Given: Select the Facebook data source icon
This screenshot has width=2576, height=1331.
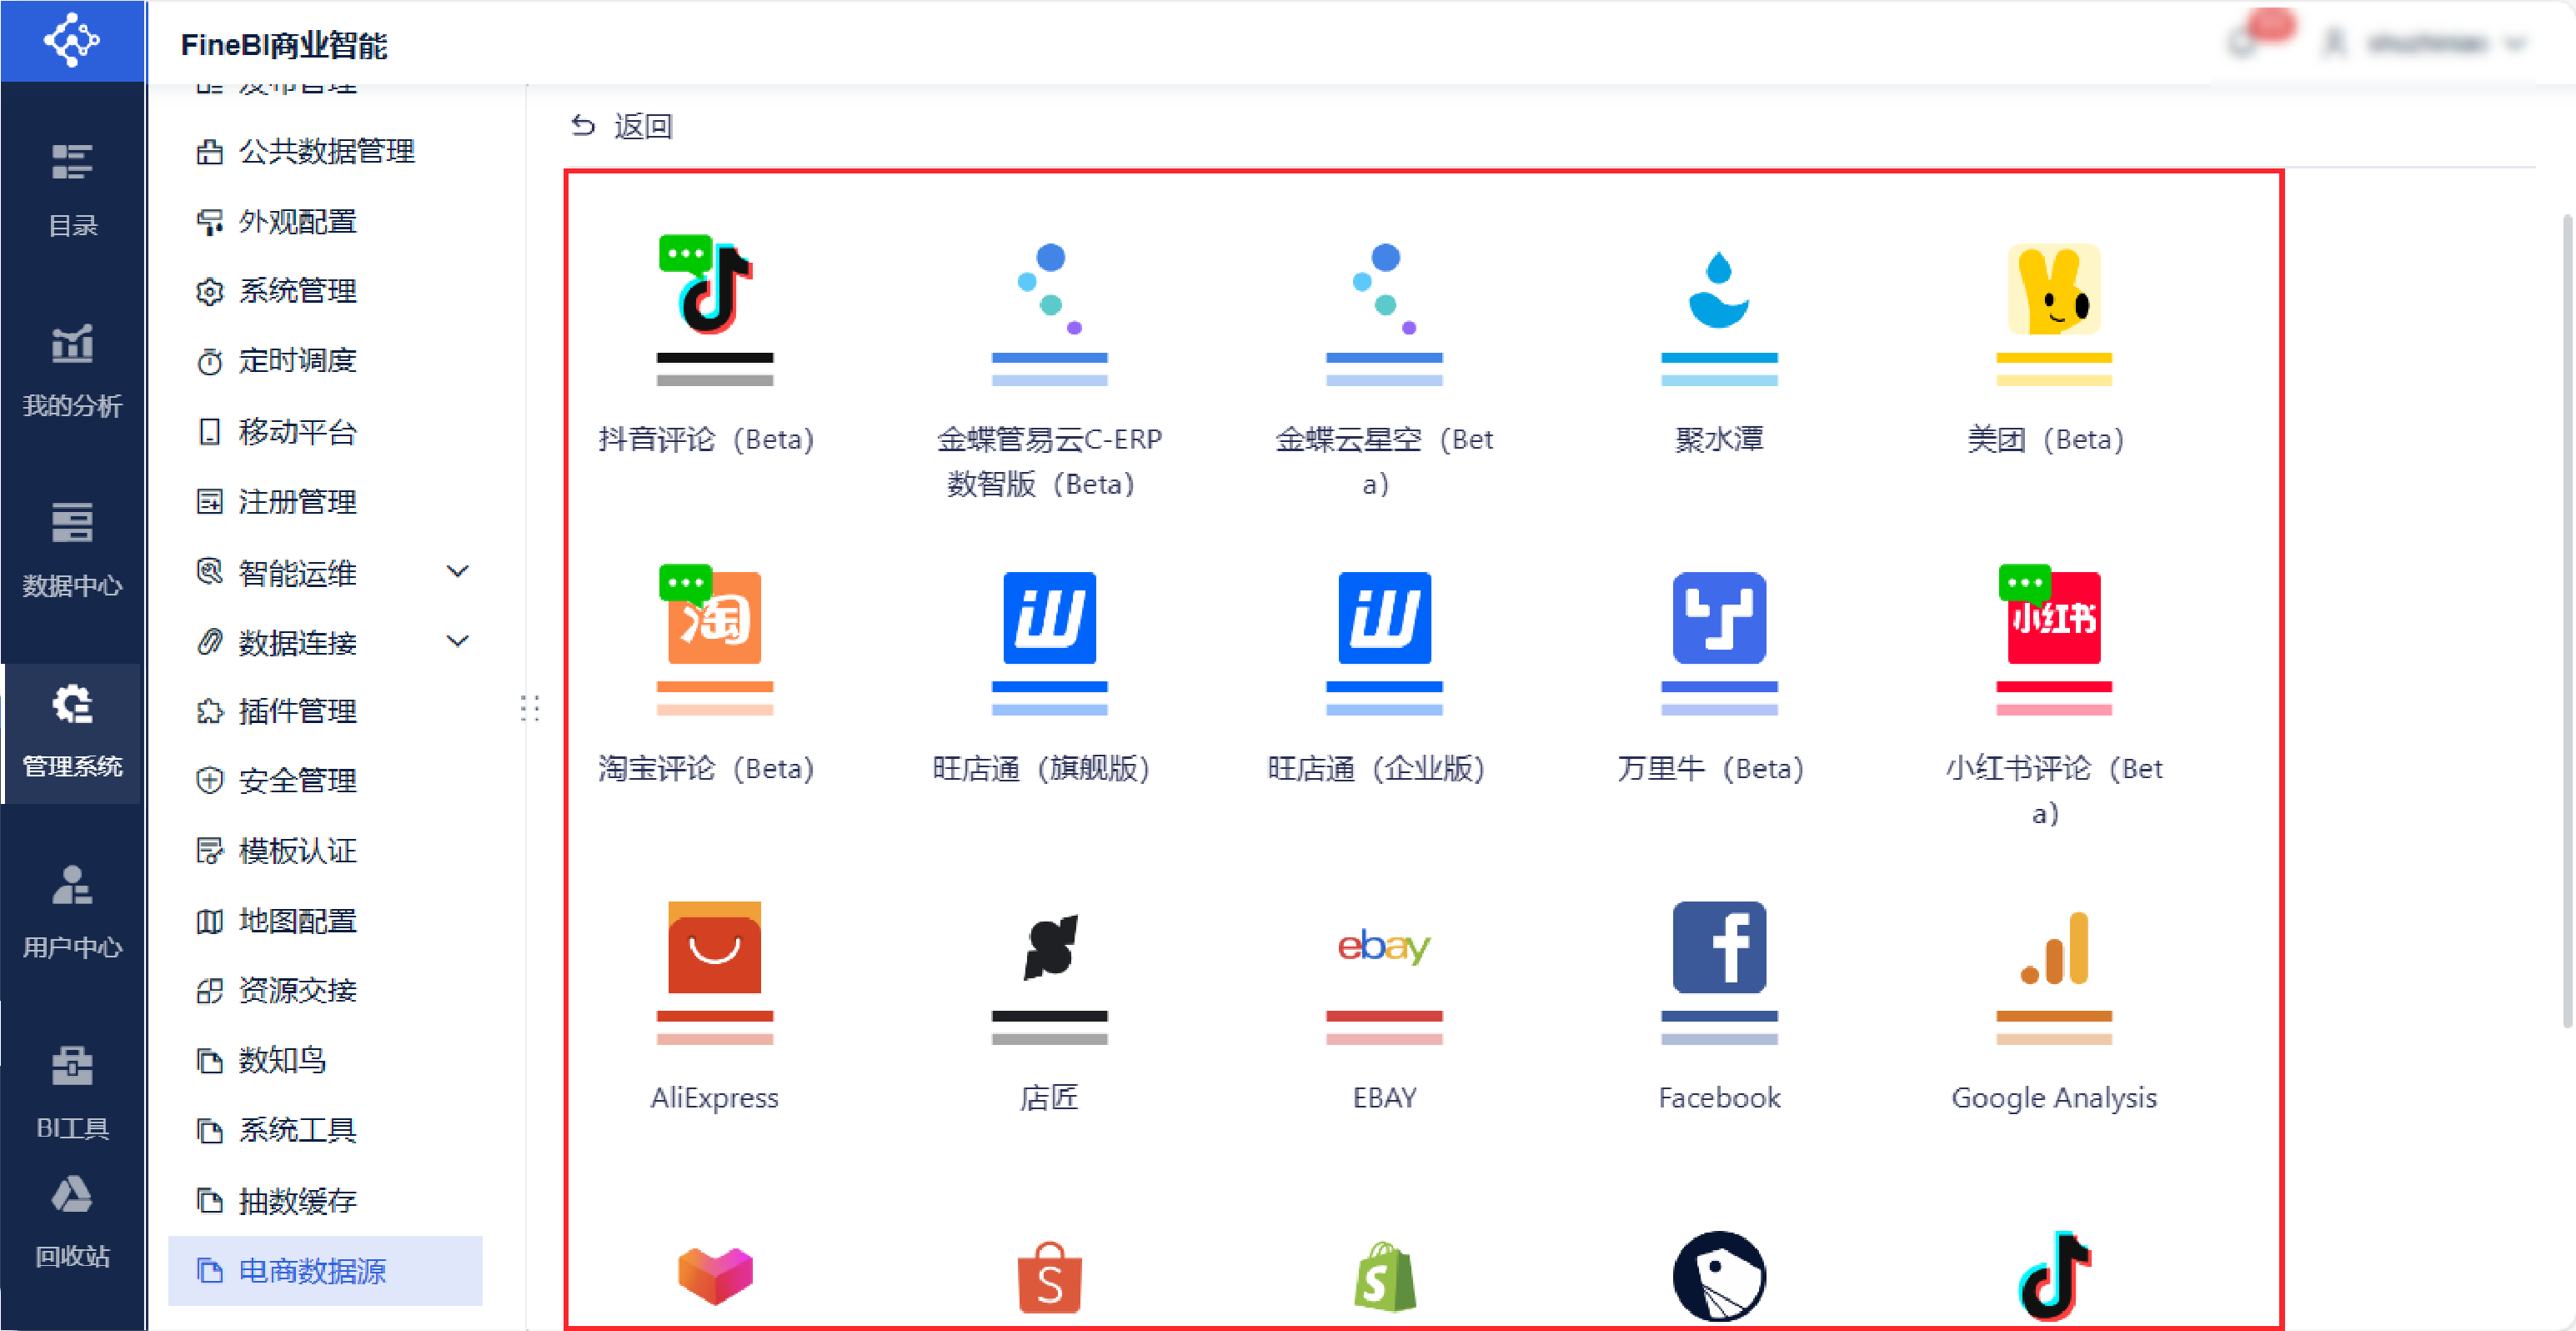Looking at the screenshot, I should coord(1718,947).
